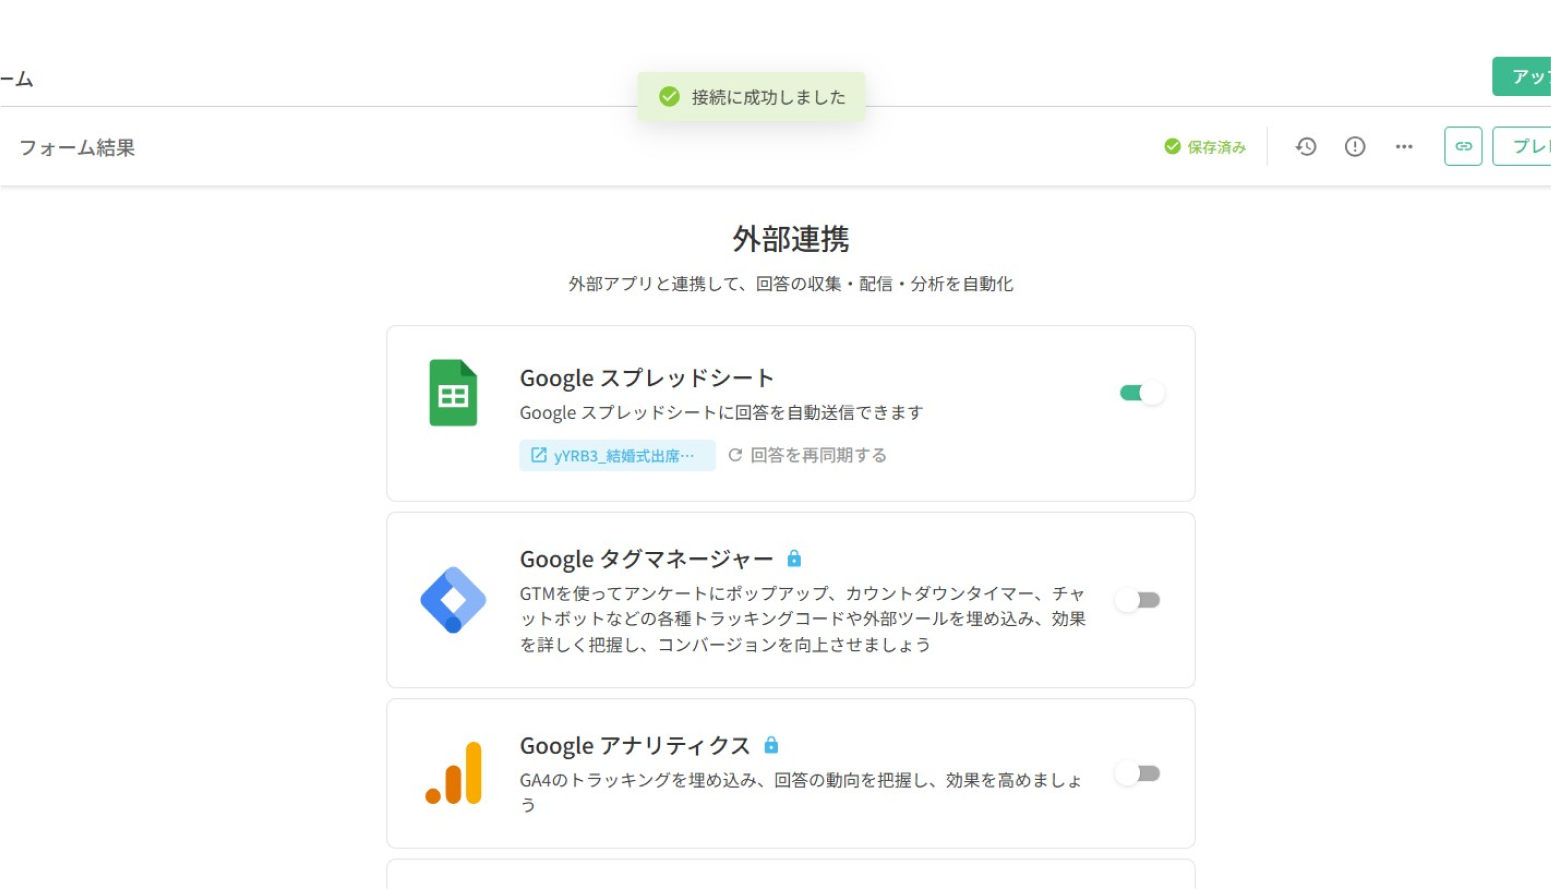
Task: Click the 外部連携 page heading
Action: [x=791, y=239]
